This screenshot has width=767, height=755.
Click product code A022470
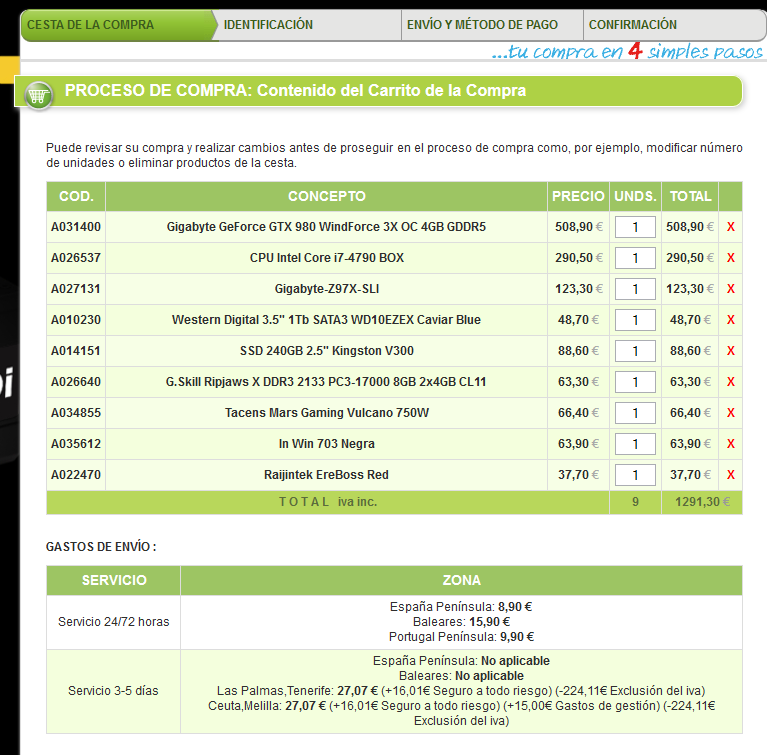[76, 475]
